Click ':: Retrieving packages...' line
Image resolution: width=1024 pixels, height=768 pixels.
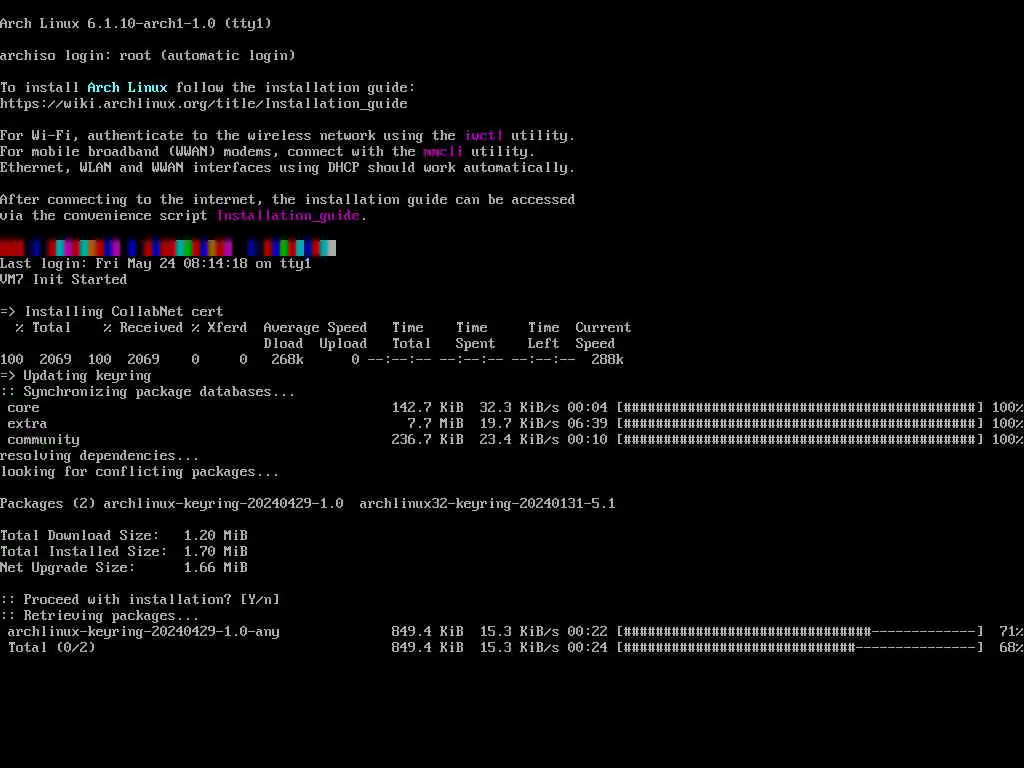(100, 616)
